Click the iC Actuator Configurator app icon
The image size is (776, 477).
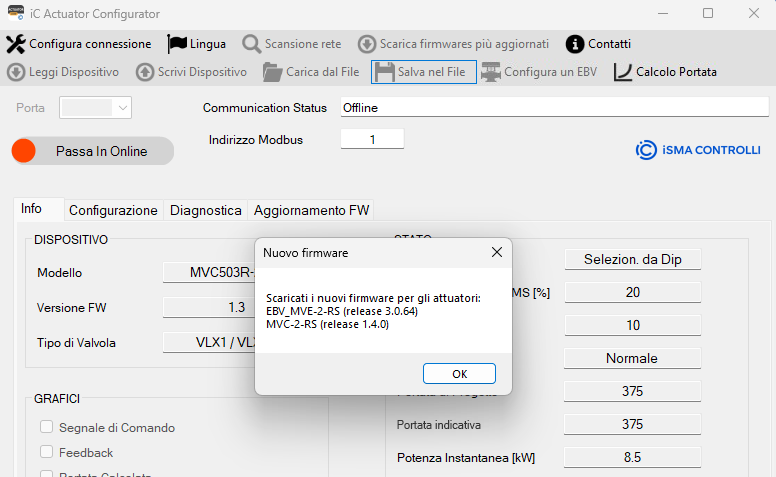pyautogui.click(x=16, y=13)
